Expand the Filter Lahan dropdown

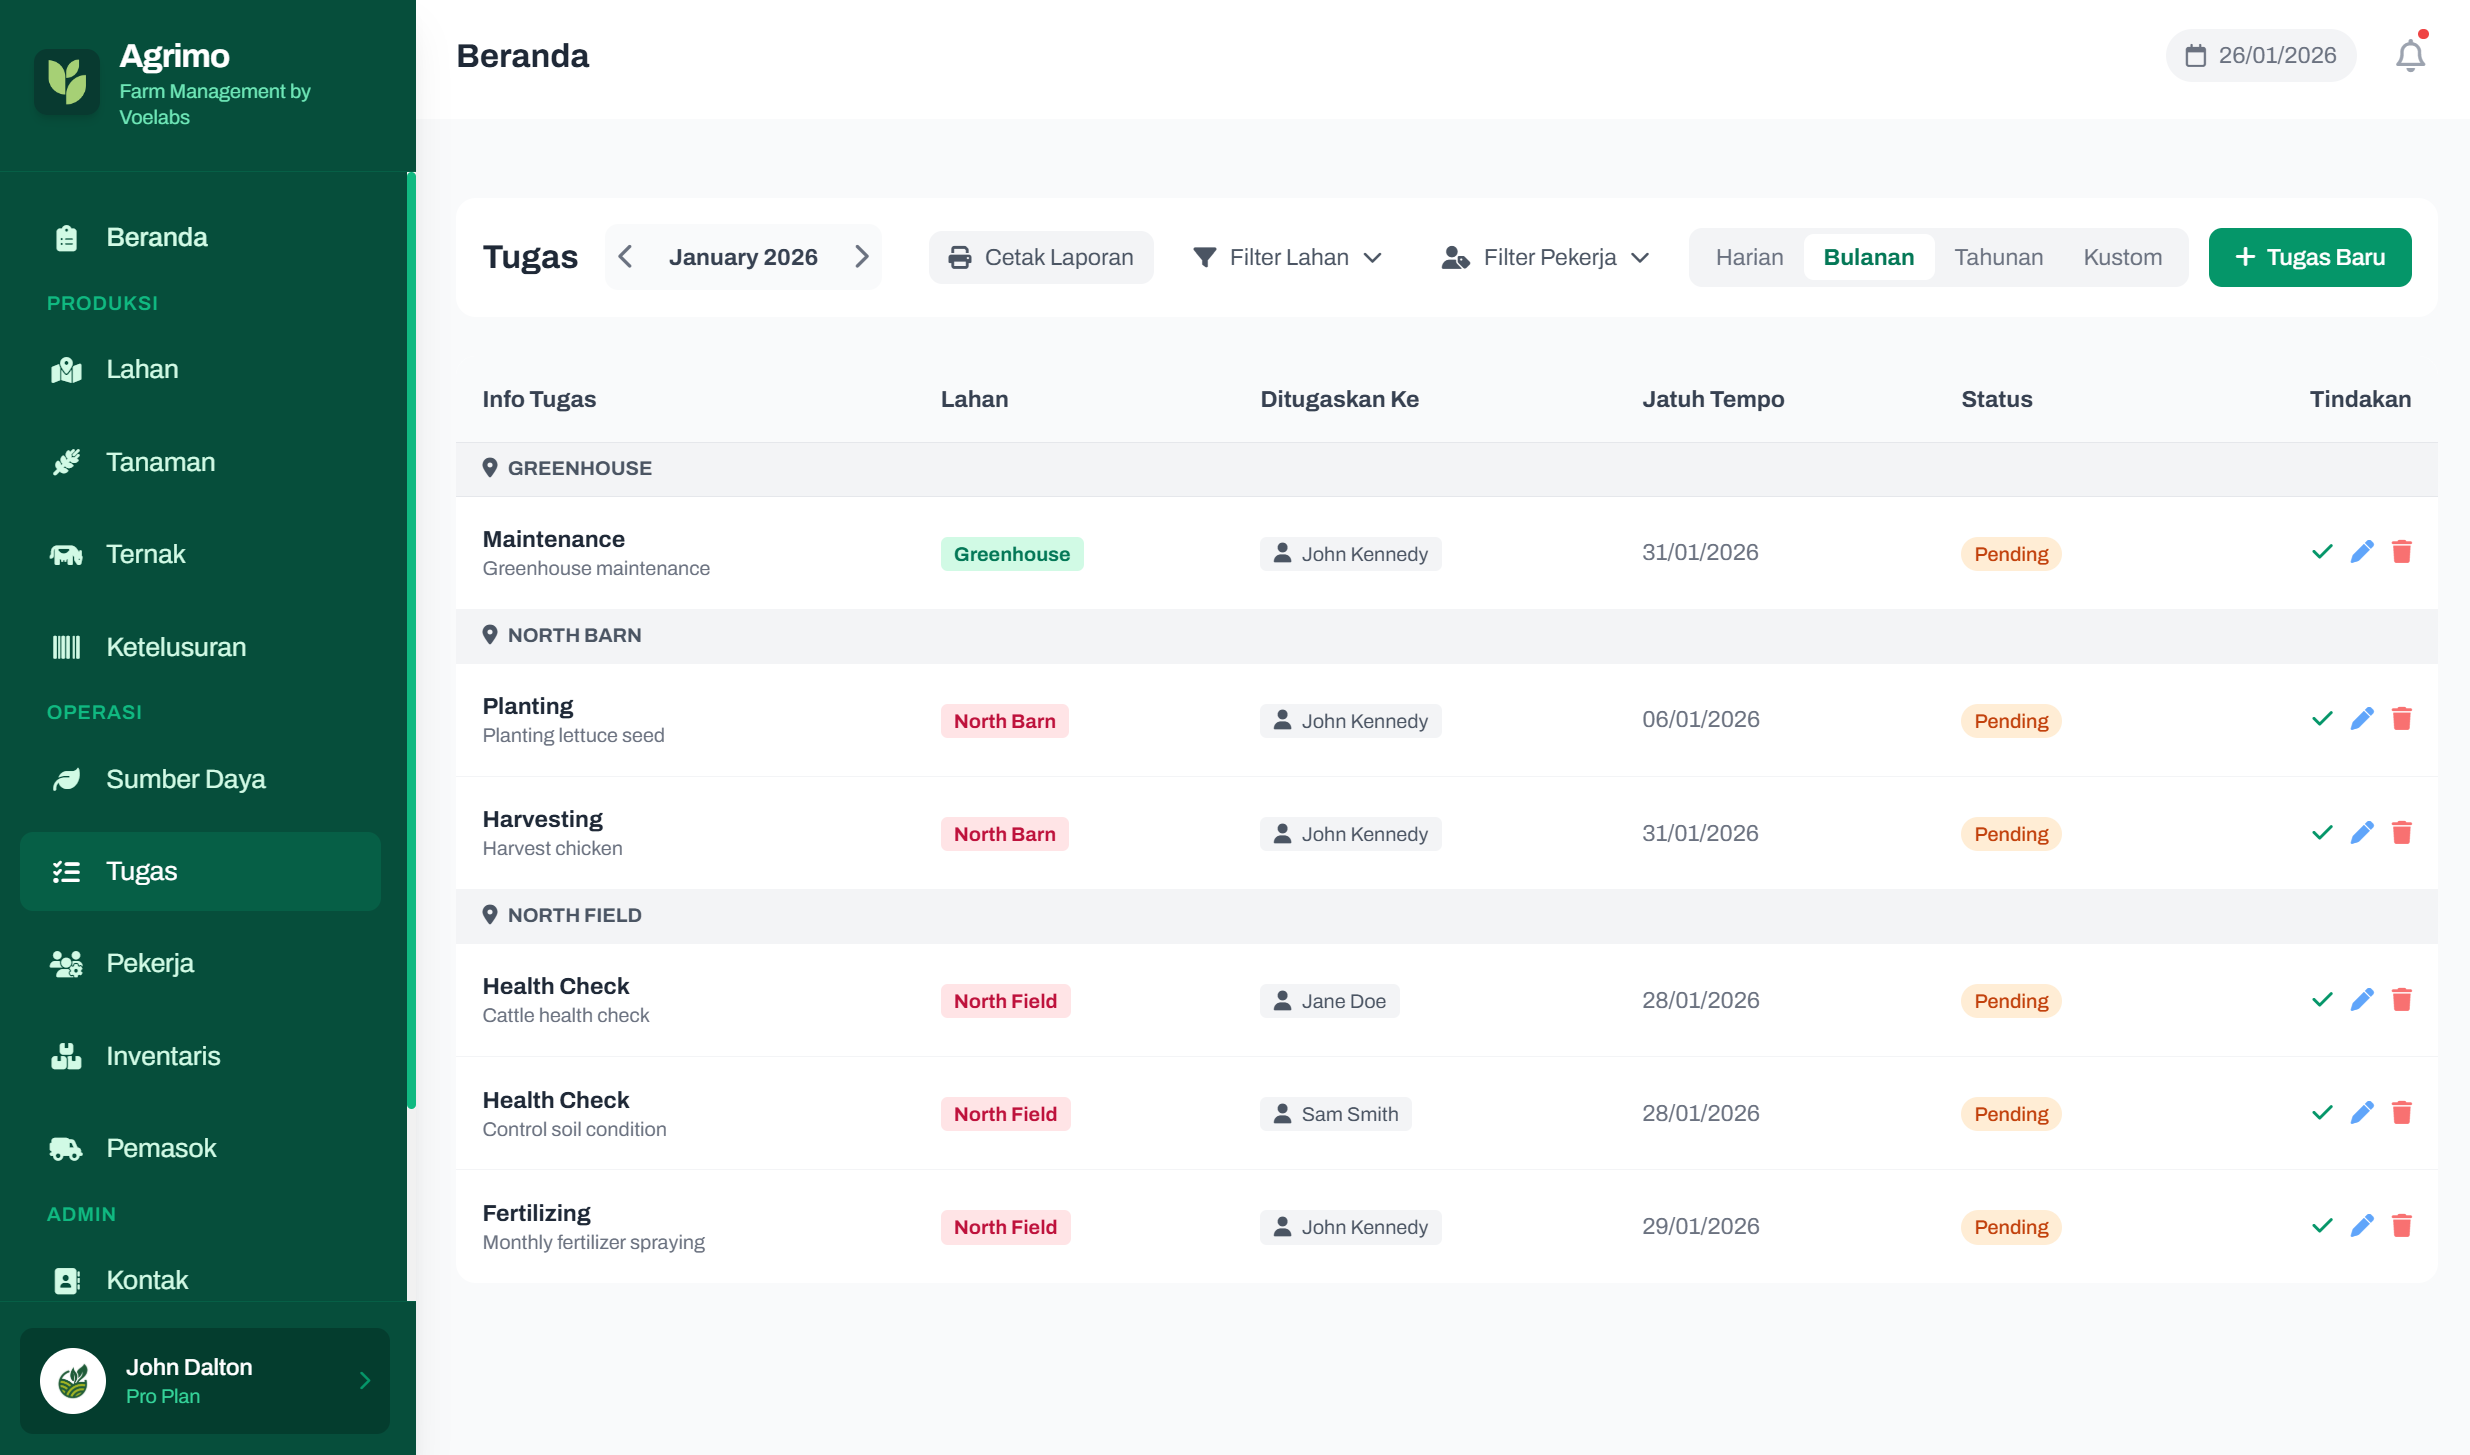click(x=1287, y=257)
